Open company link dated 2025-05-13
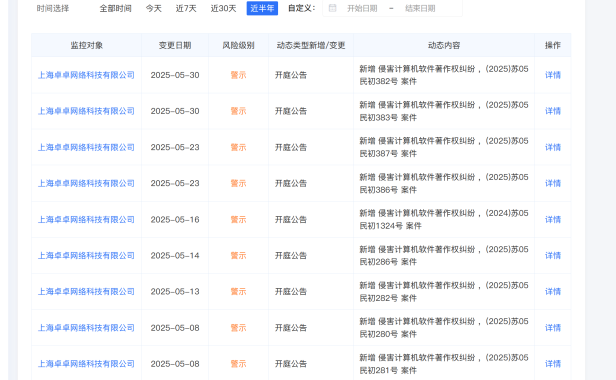The image size is (616, 380). [86, 292]
